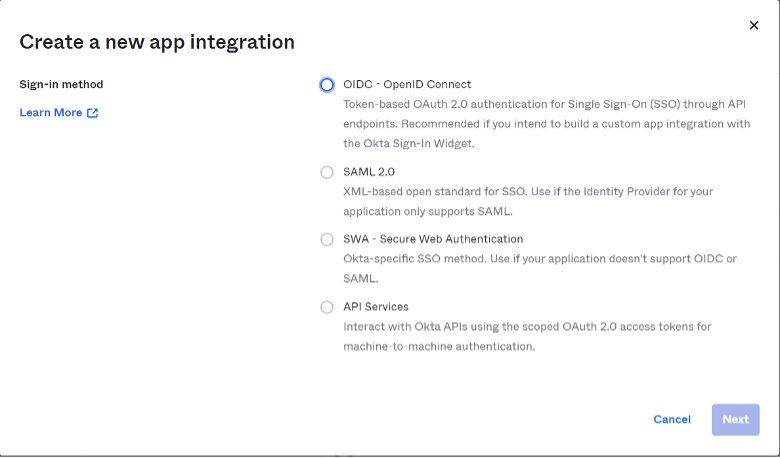Choose the SAML 2.0 radio button

327,172
